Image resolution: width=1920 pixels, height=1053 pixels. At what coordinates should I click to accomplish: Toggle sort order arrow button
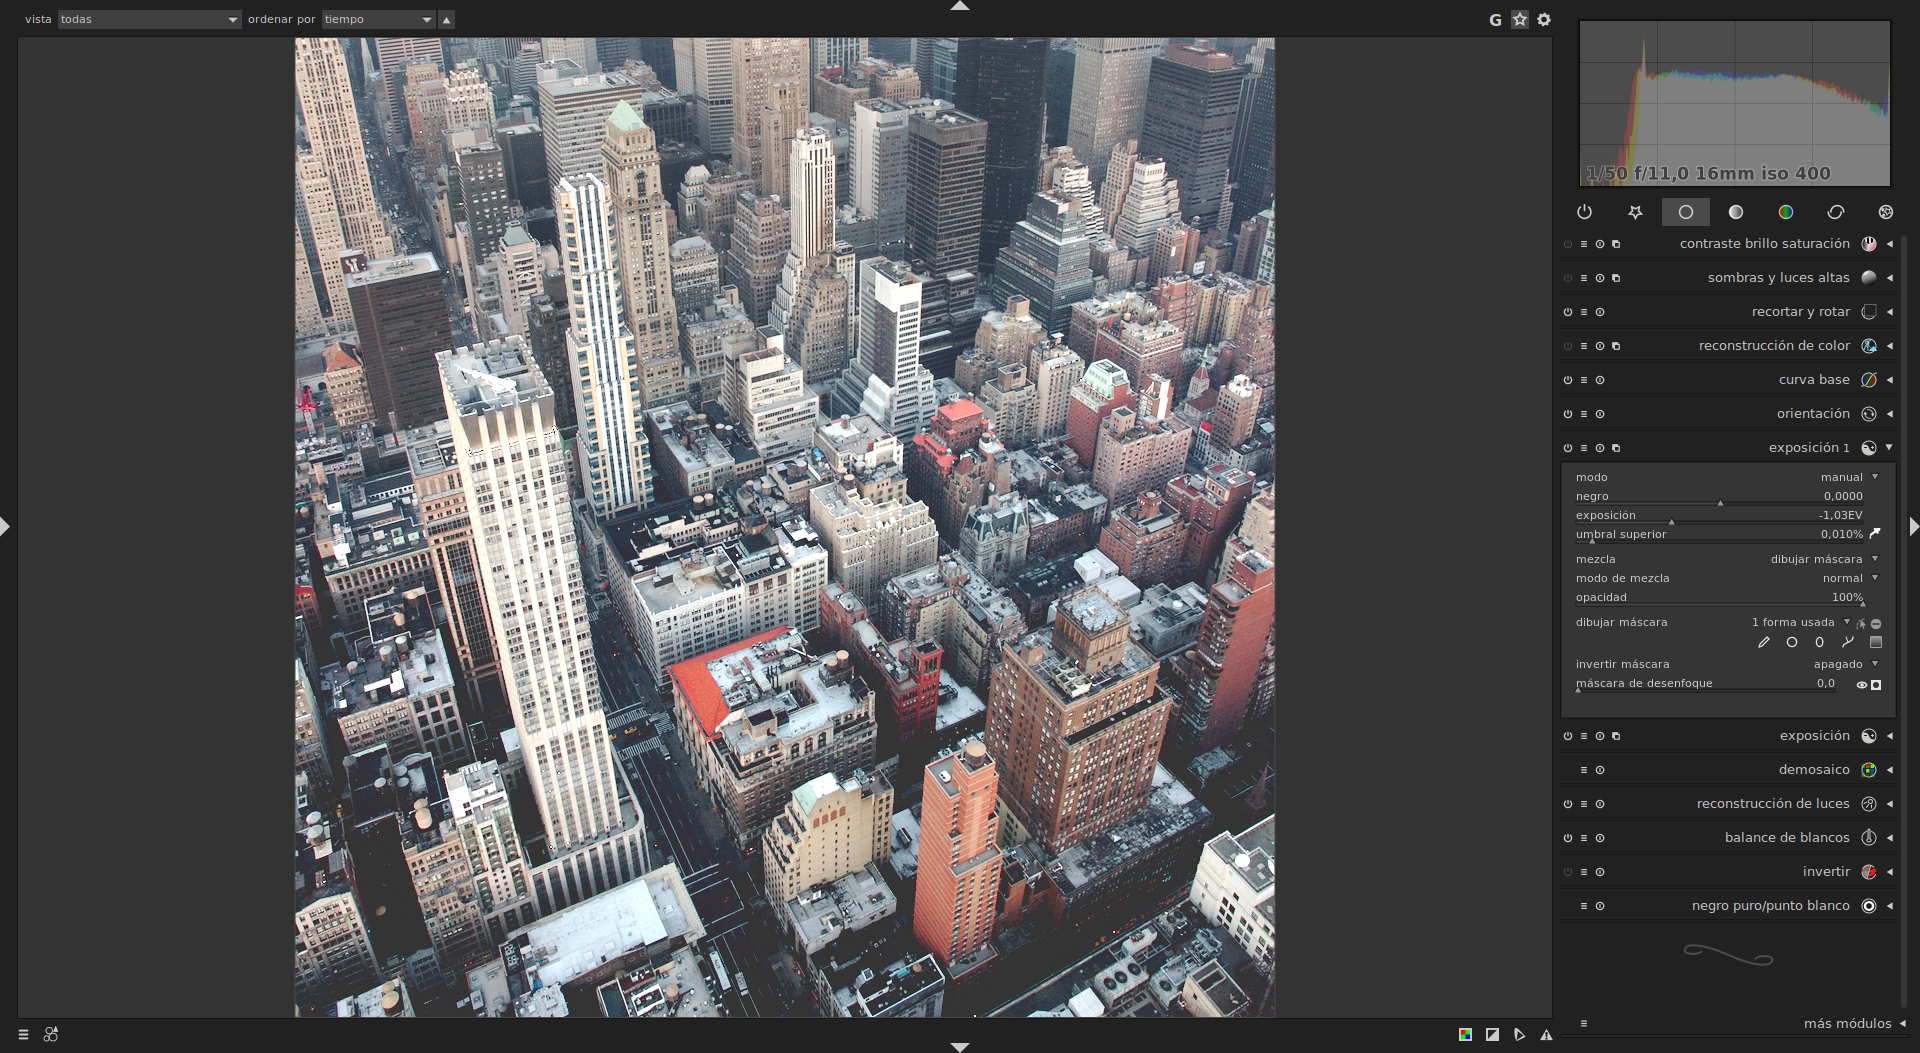pos(447,19)
